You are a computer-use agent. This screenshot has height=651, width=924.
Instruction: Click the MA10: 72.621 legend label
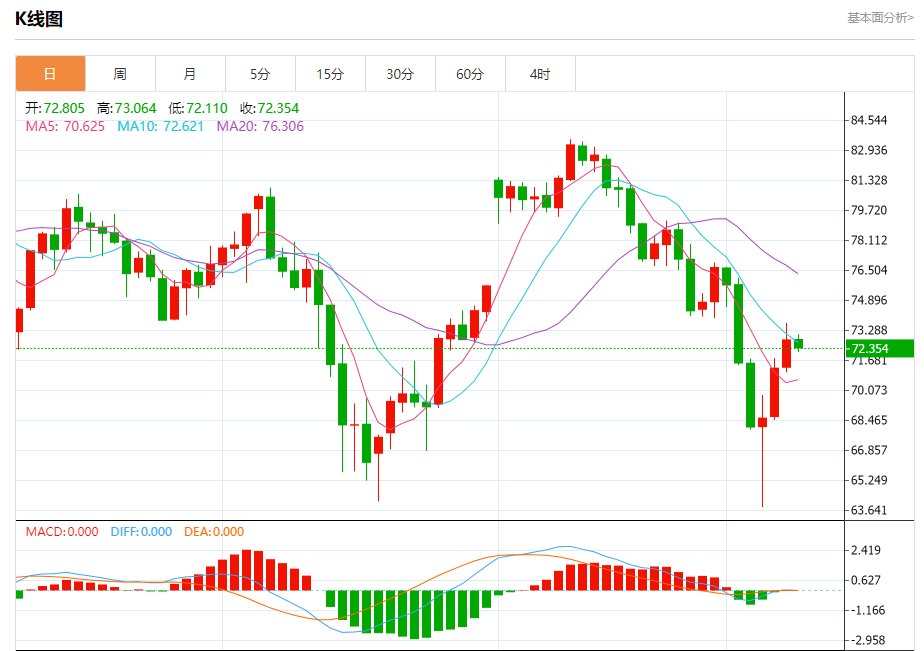(x=160, y=126)
